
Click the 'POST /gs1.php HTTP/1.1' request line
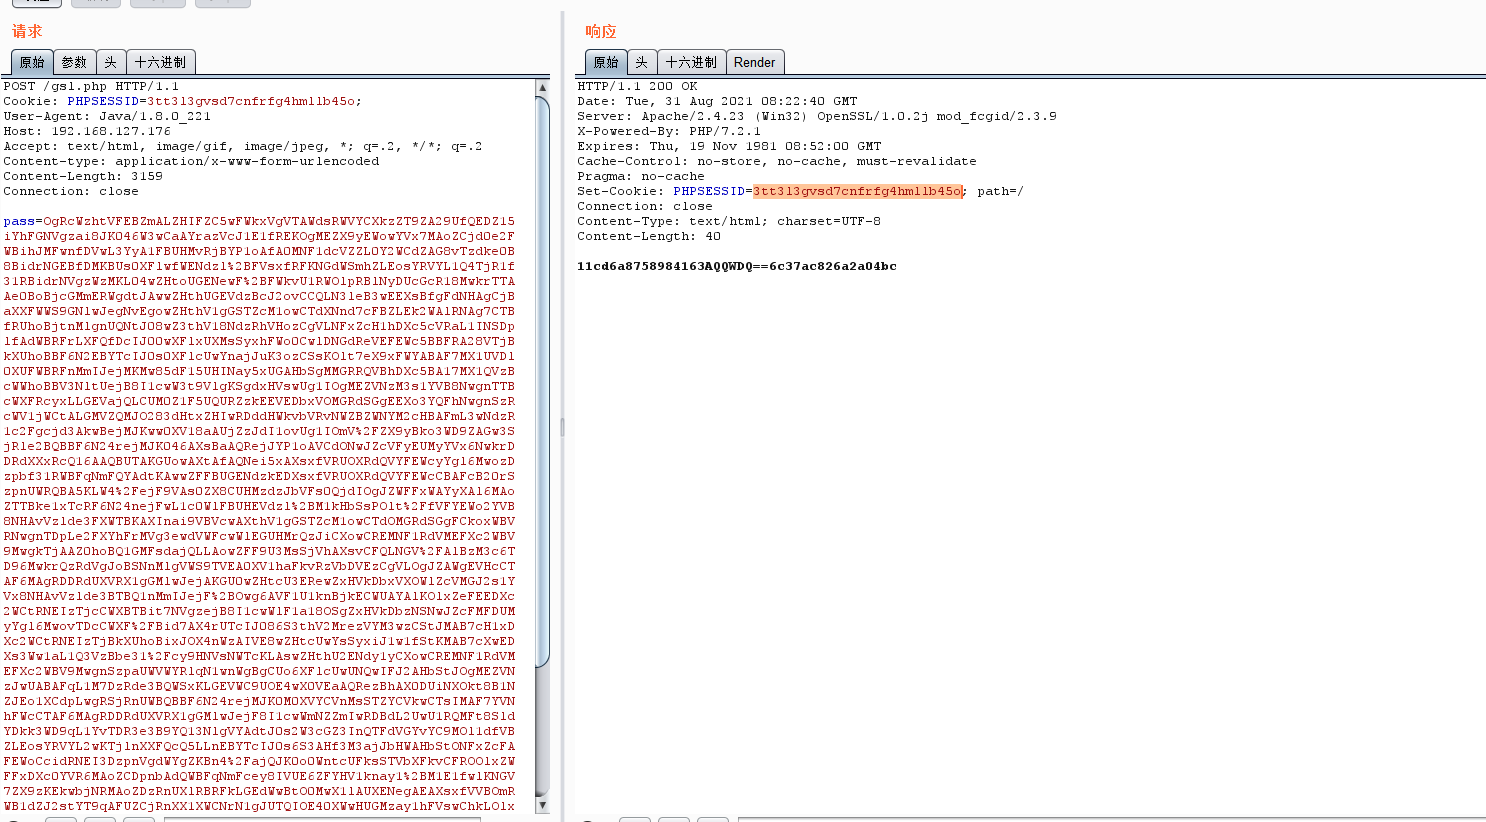click(x=91, y=86)
